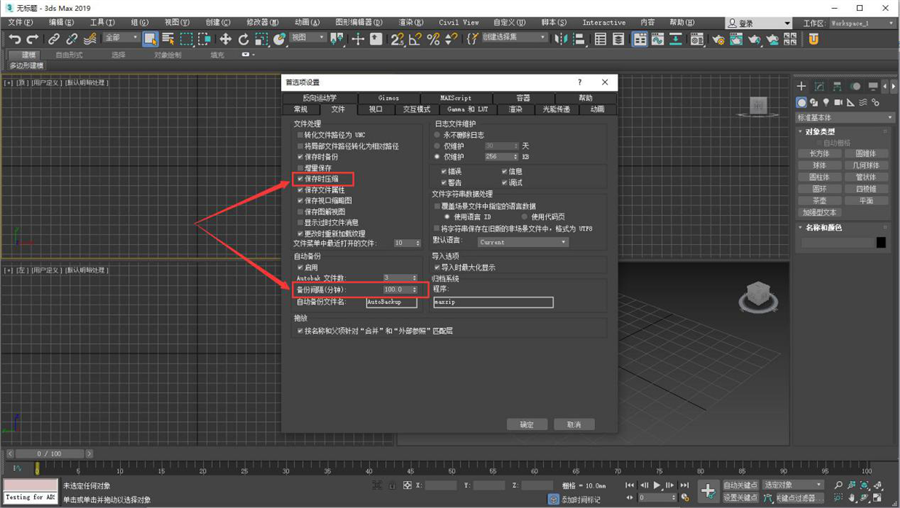Click the Mirror tool icon
The image size is (900, 508).
click(561, 39)
